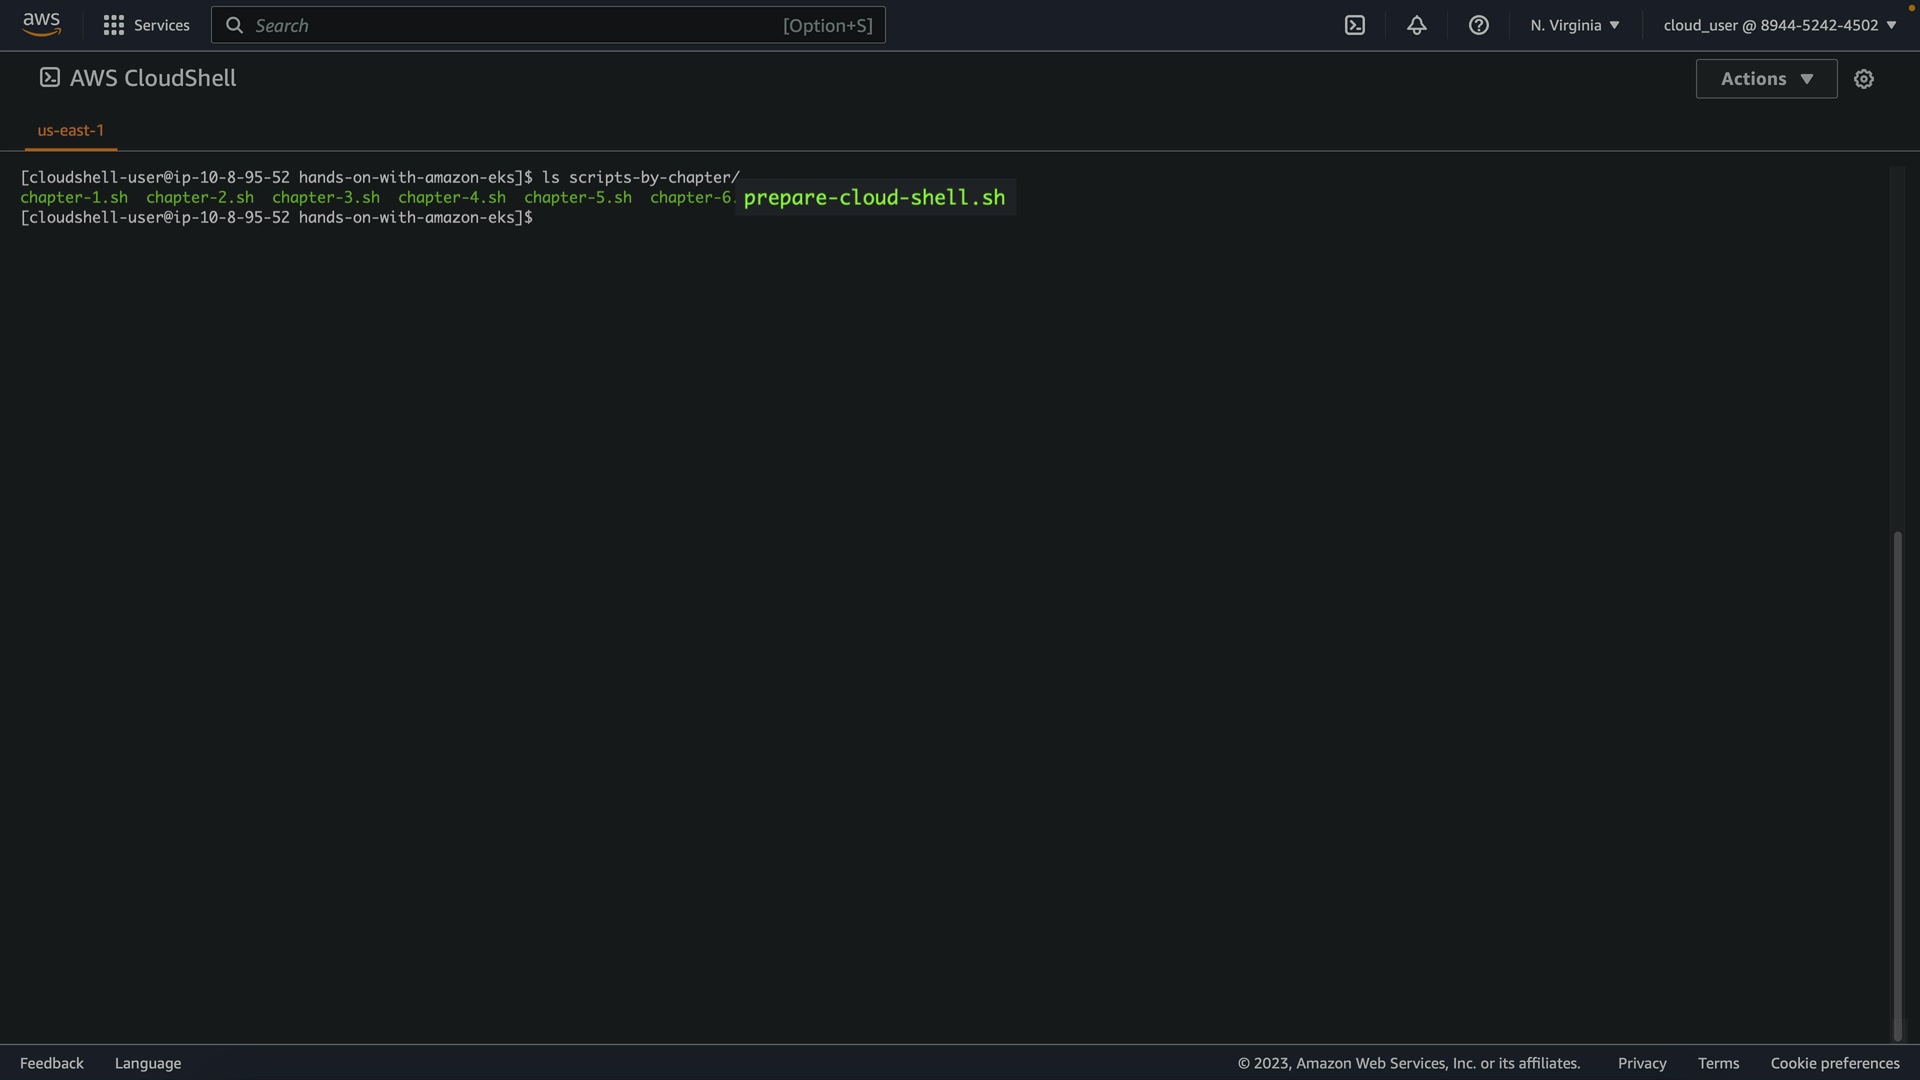This screenshot has height=1080, width=1920.
Task: Open CloudShell preferences gear icon
Action: click(x=1863, y=79)
